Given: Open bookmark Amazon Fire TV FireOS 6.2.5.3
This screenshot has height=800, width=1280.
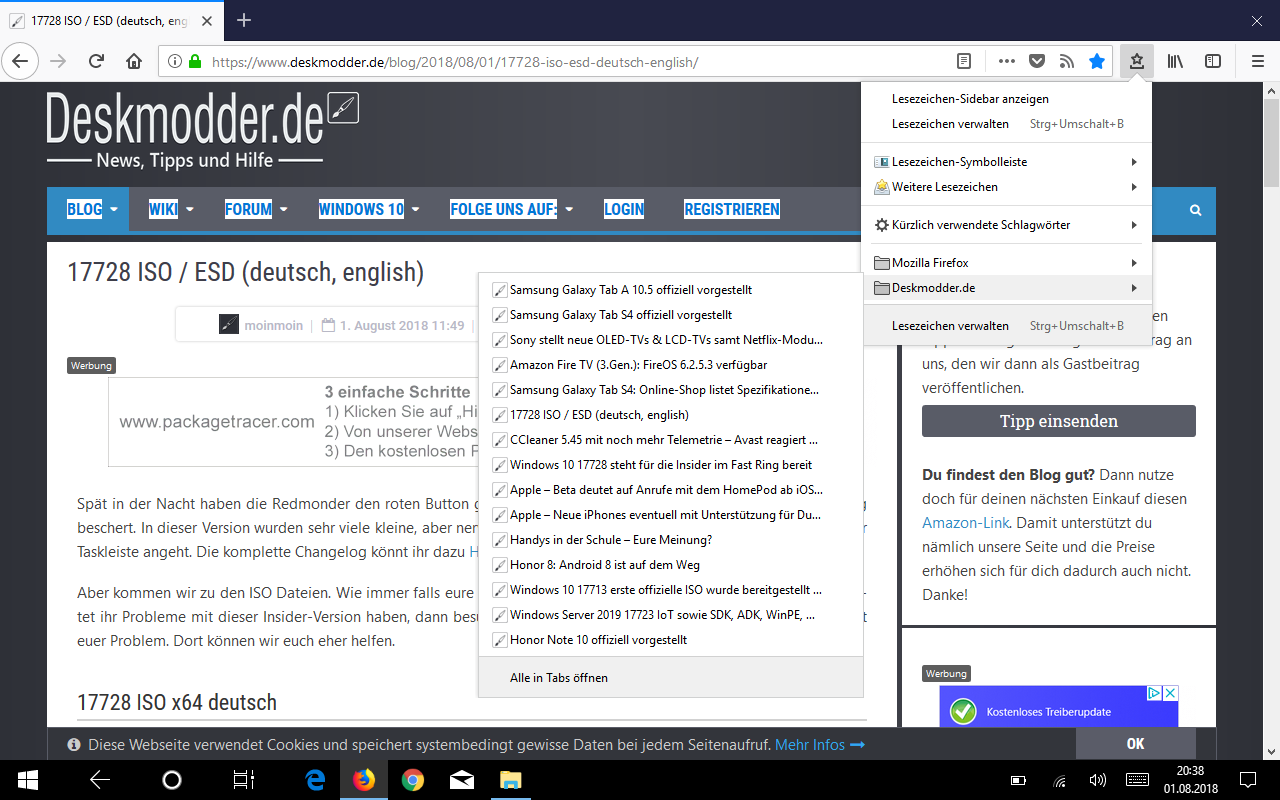Looking at the screenshot, I should pos(670,365).
